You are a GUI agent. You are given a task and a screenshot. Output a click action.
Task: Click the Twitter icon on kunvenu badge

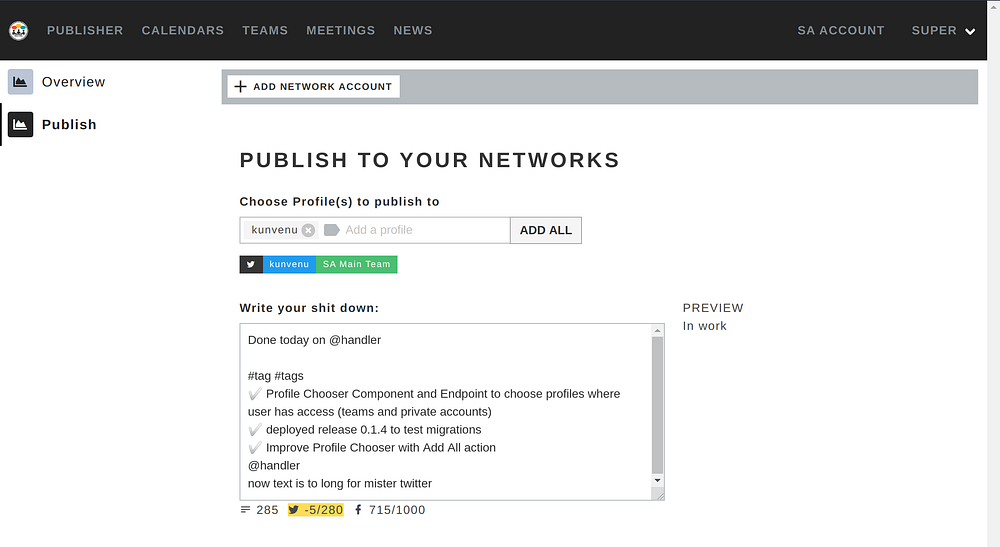coord(251,265)
